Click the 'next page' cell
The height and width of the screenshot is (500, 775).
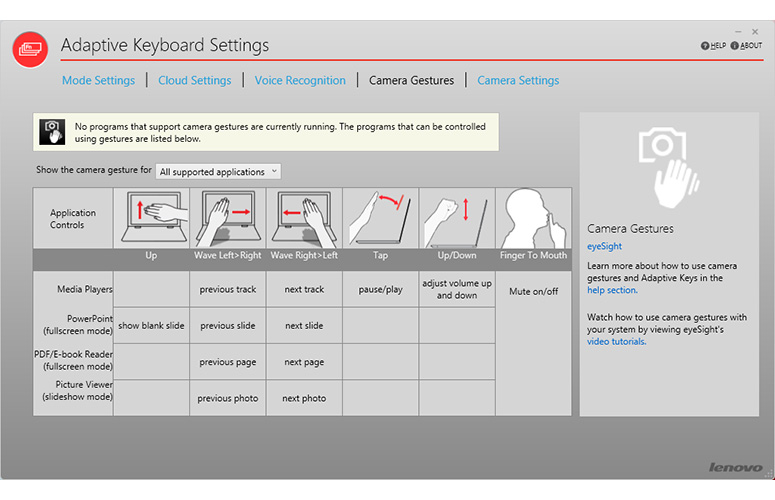tap(304, 362)
